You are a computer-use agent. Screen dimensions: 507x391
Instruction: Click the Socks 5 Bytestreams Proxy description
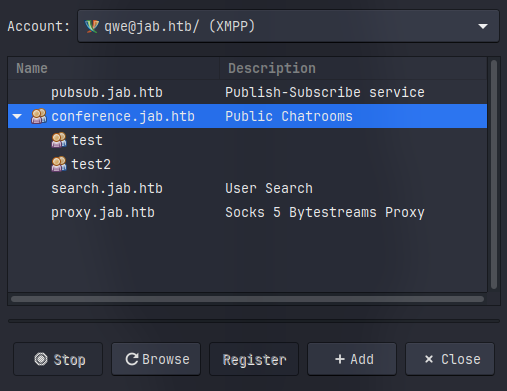coord(325,212)
